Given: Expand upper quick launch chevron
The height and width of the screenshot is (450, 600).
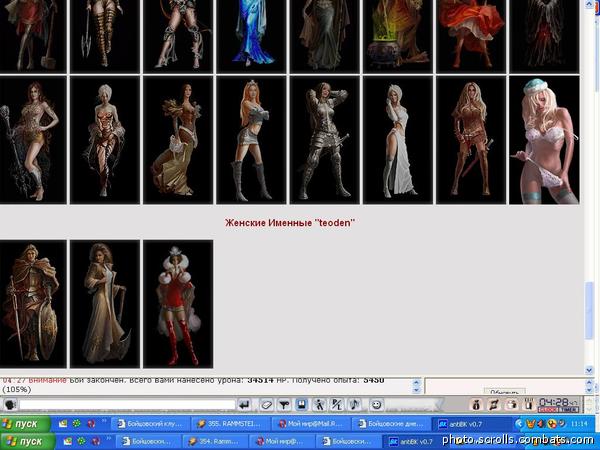Looking at the screenshot, I should (x=104, y=422).
